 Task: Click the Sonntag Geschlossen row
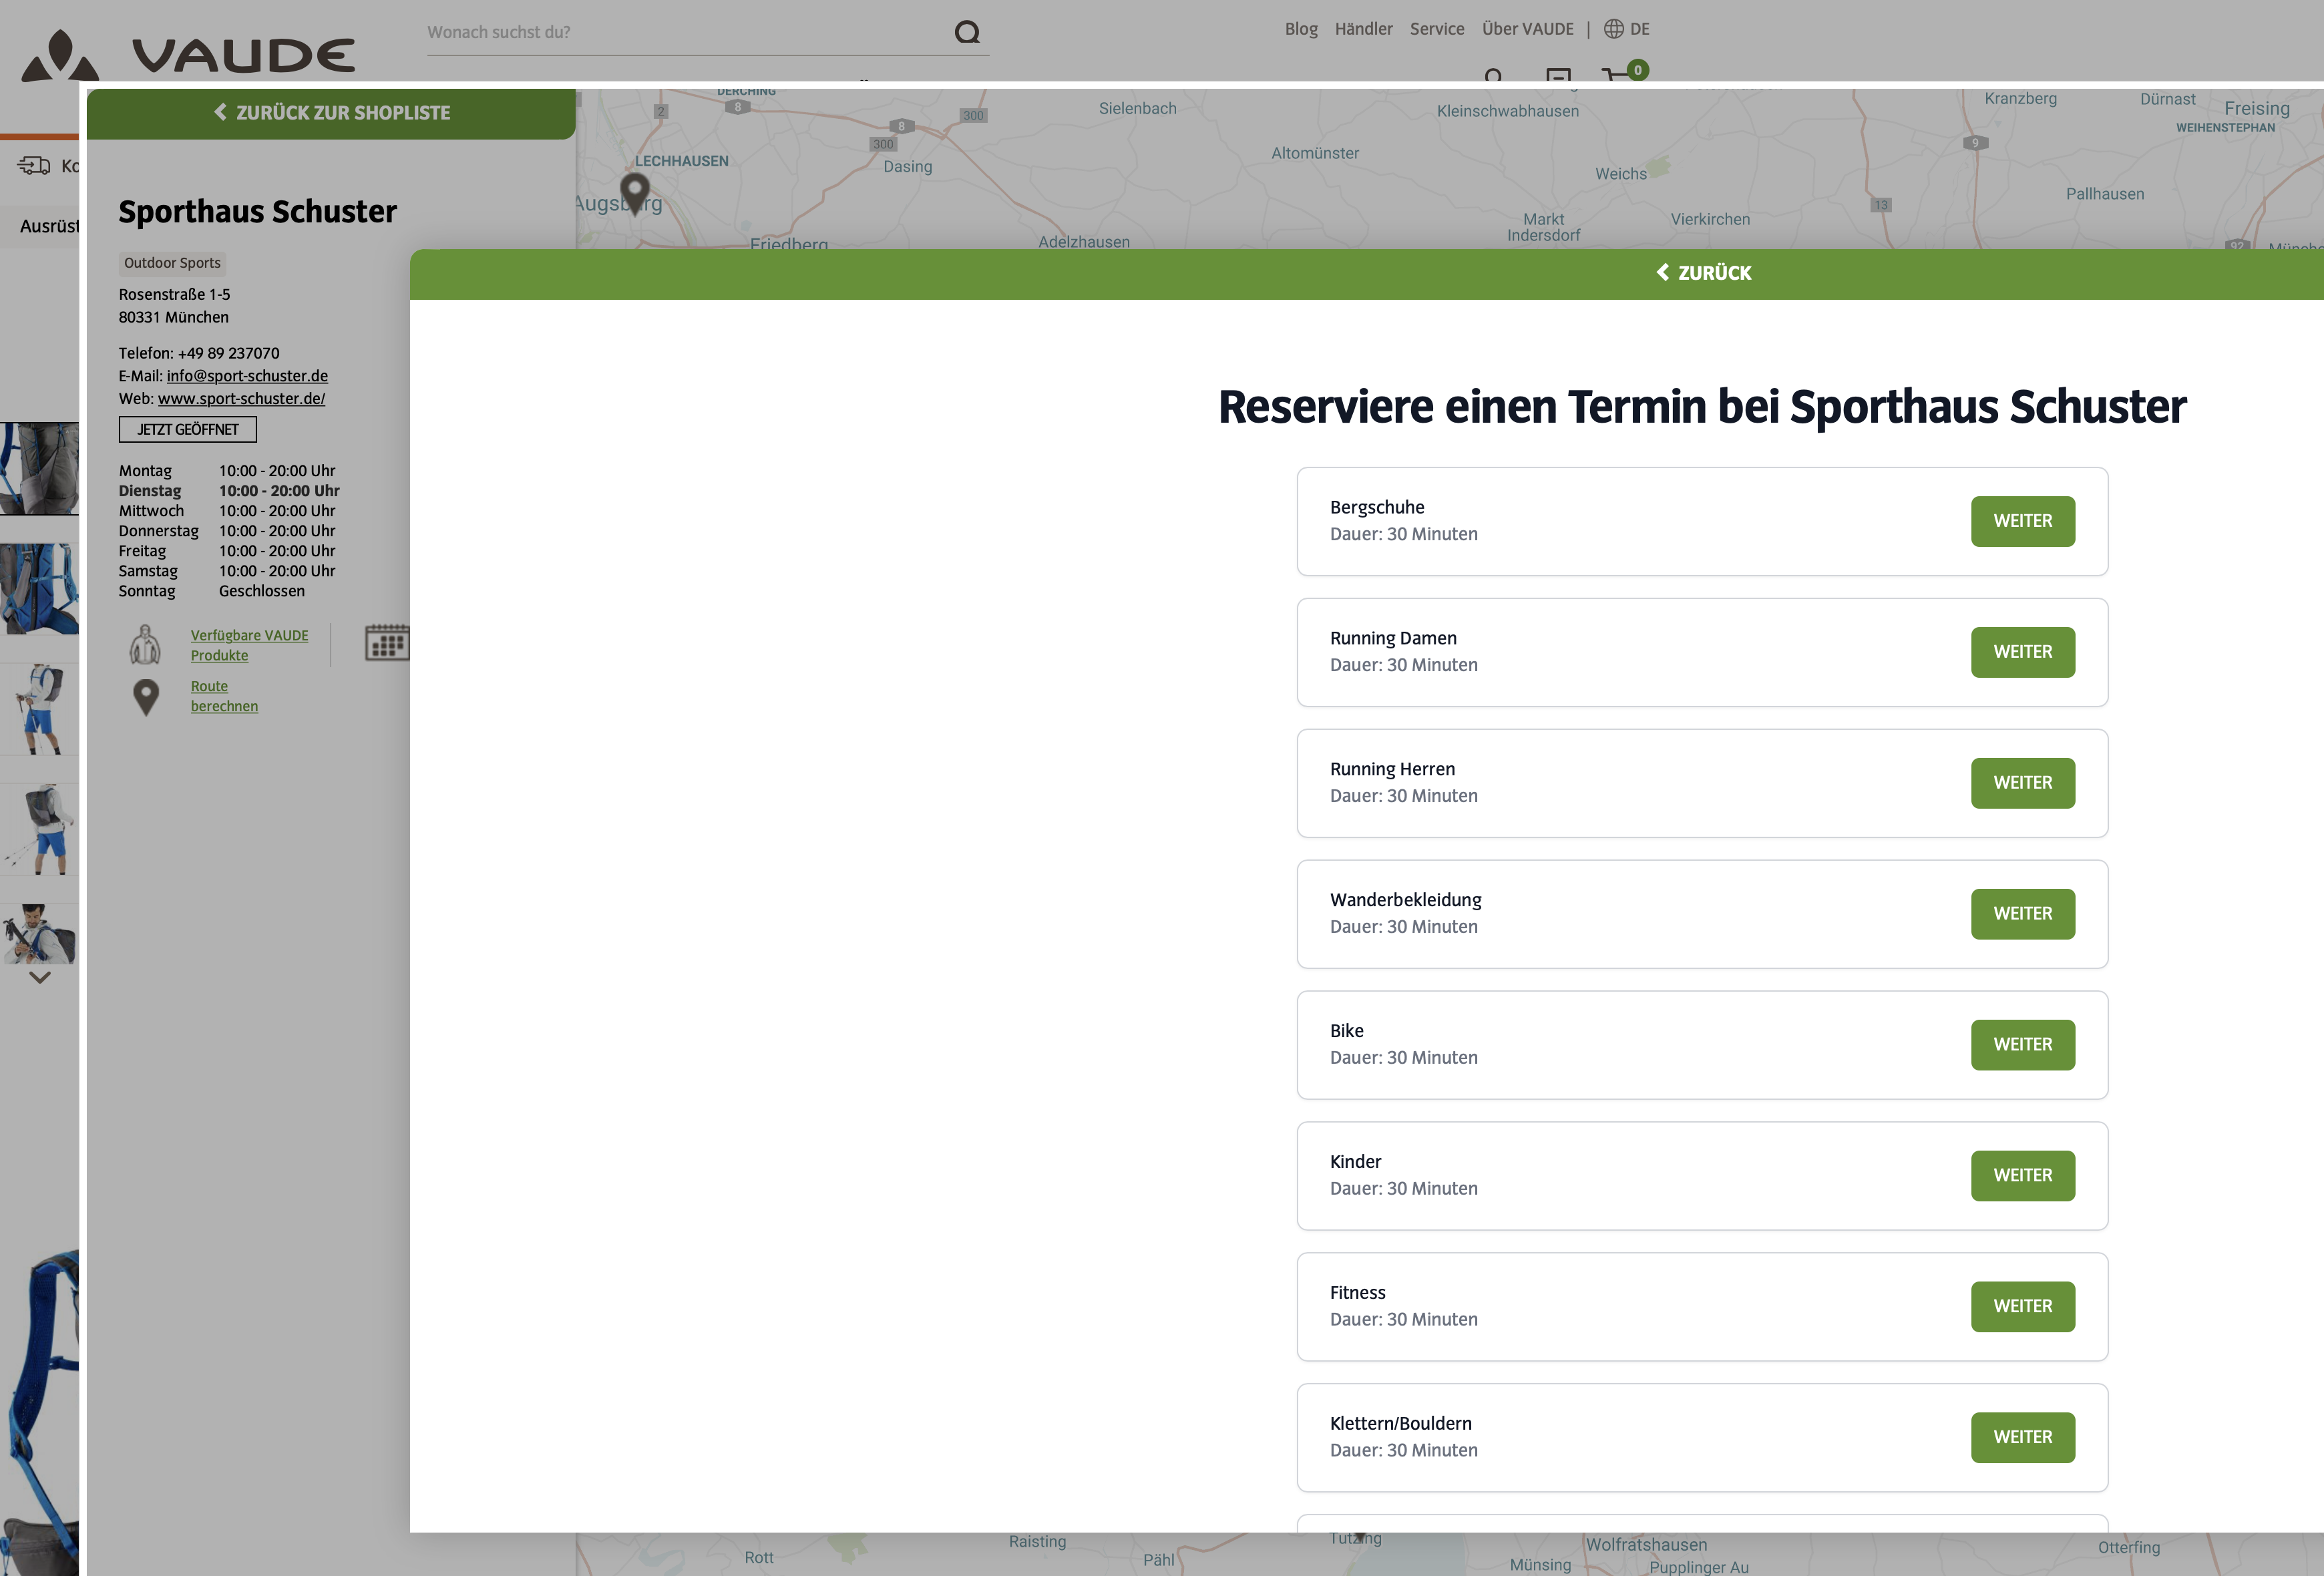[x=212, y=591]
